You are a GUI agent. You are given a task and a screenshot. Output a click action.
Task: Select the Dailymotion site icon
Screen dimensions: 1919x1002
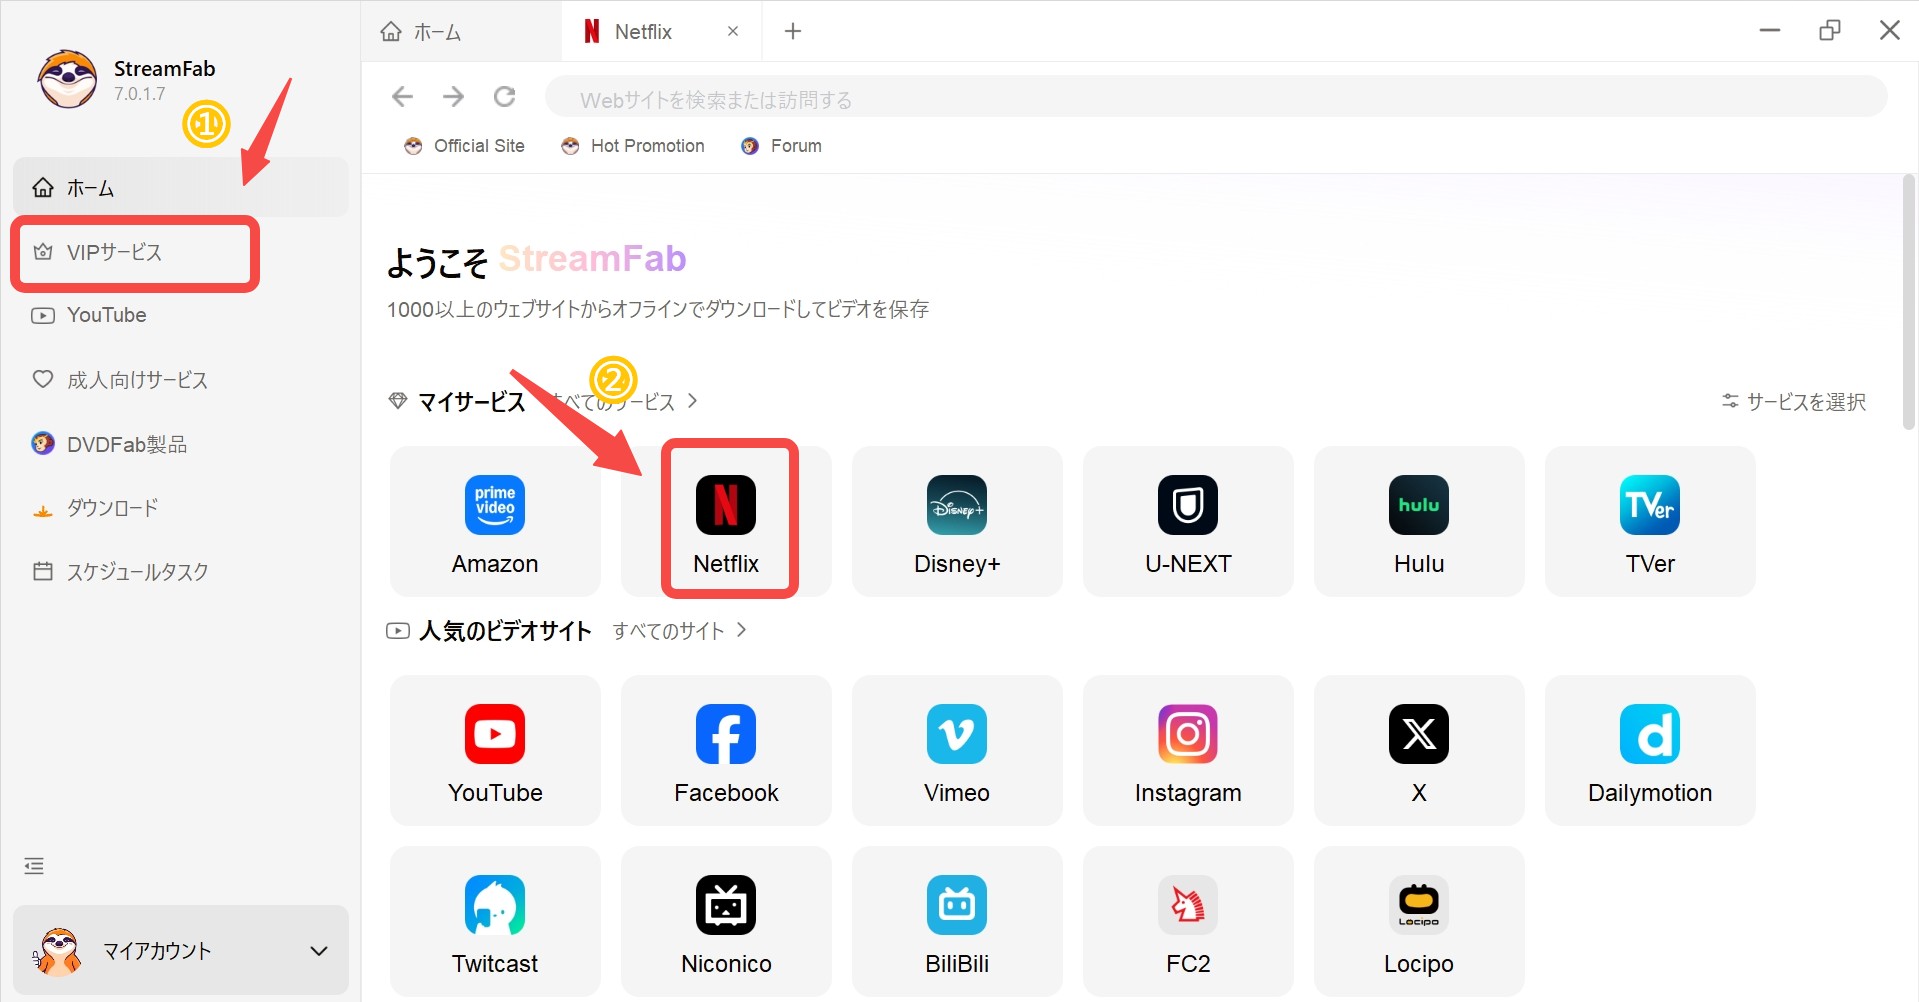(x=1649, y=750)
